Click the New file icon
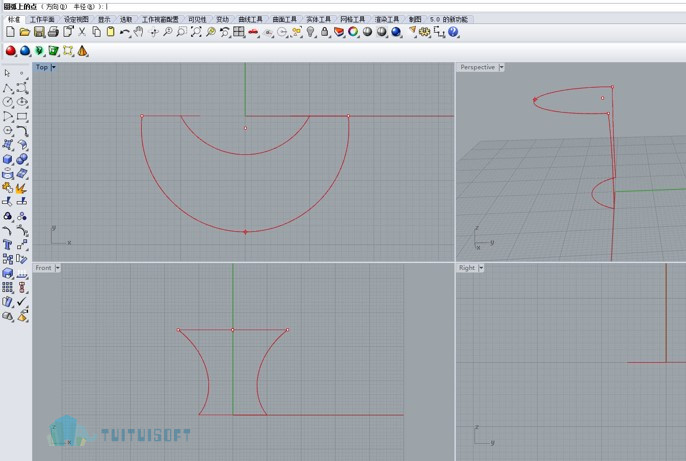This screenshot has height=461, width=686. pos(10,31)
